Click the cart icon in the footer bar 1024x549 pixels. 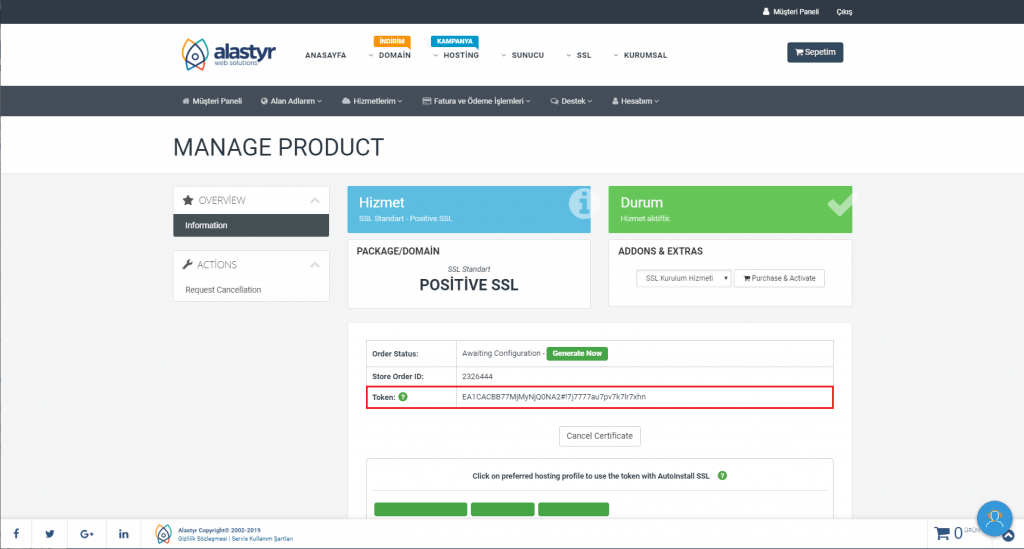tap(942, 533)
